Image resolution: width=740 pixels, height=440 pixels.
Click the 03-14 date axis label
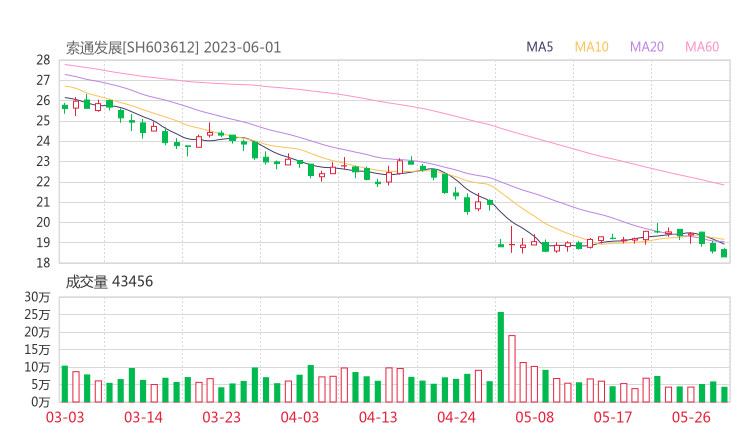tap(143, 417)
